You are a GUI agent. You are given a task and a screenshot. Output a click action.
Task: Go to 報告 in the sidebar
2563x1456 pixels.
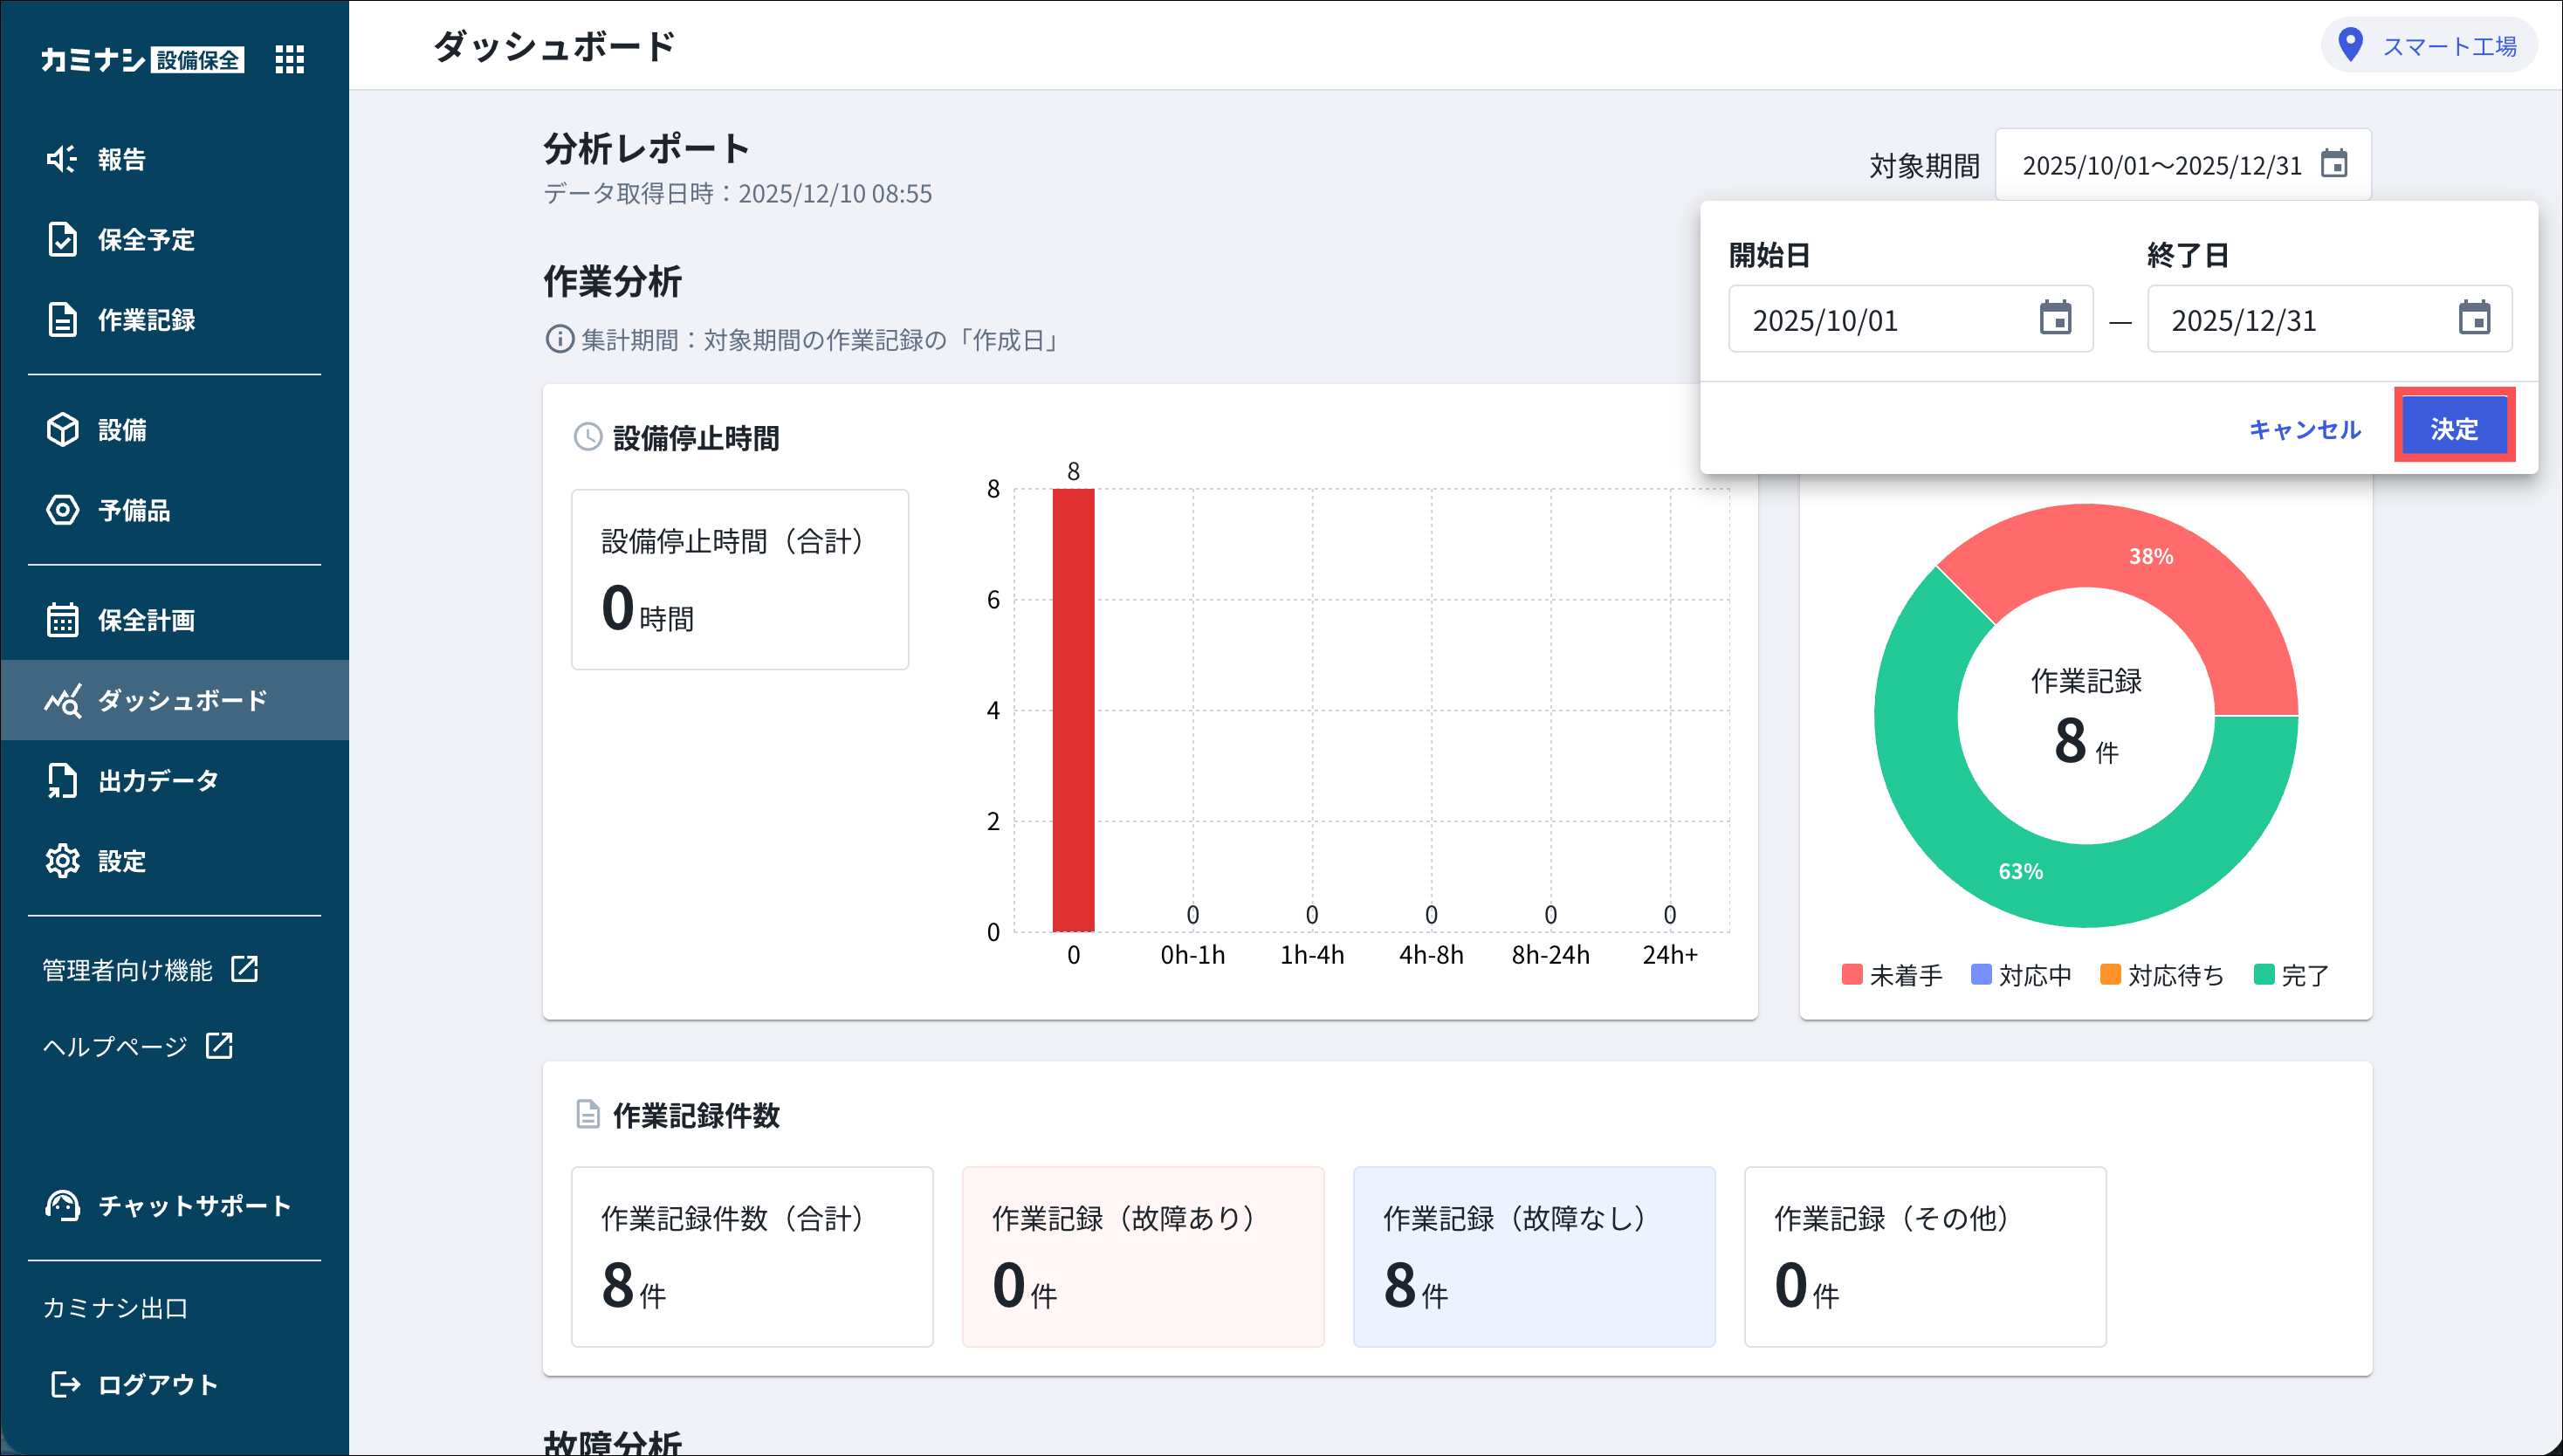[x=121, y=159]
